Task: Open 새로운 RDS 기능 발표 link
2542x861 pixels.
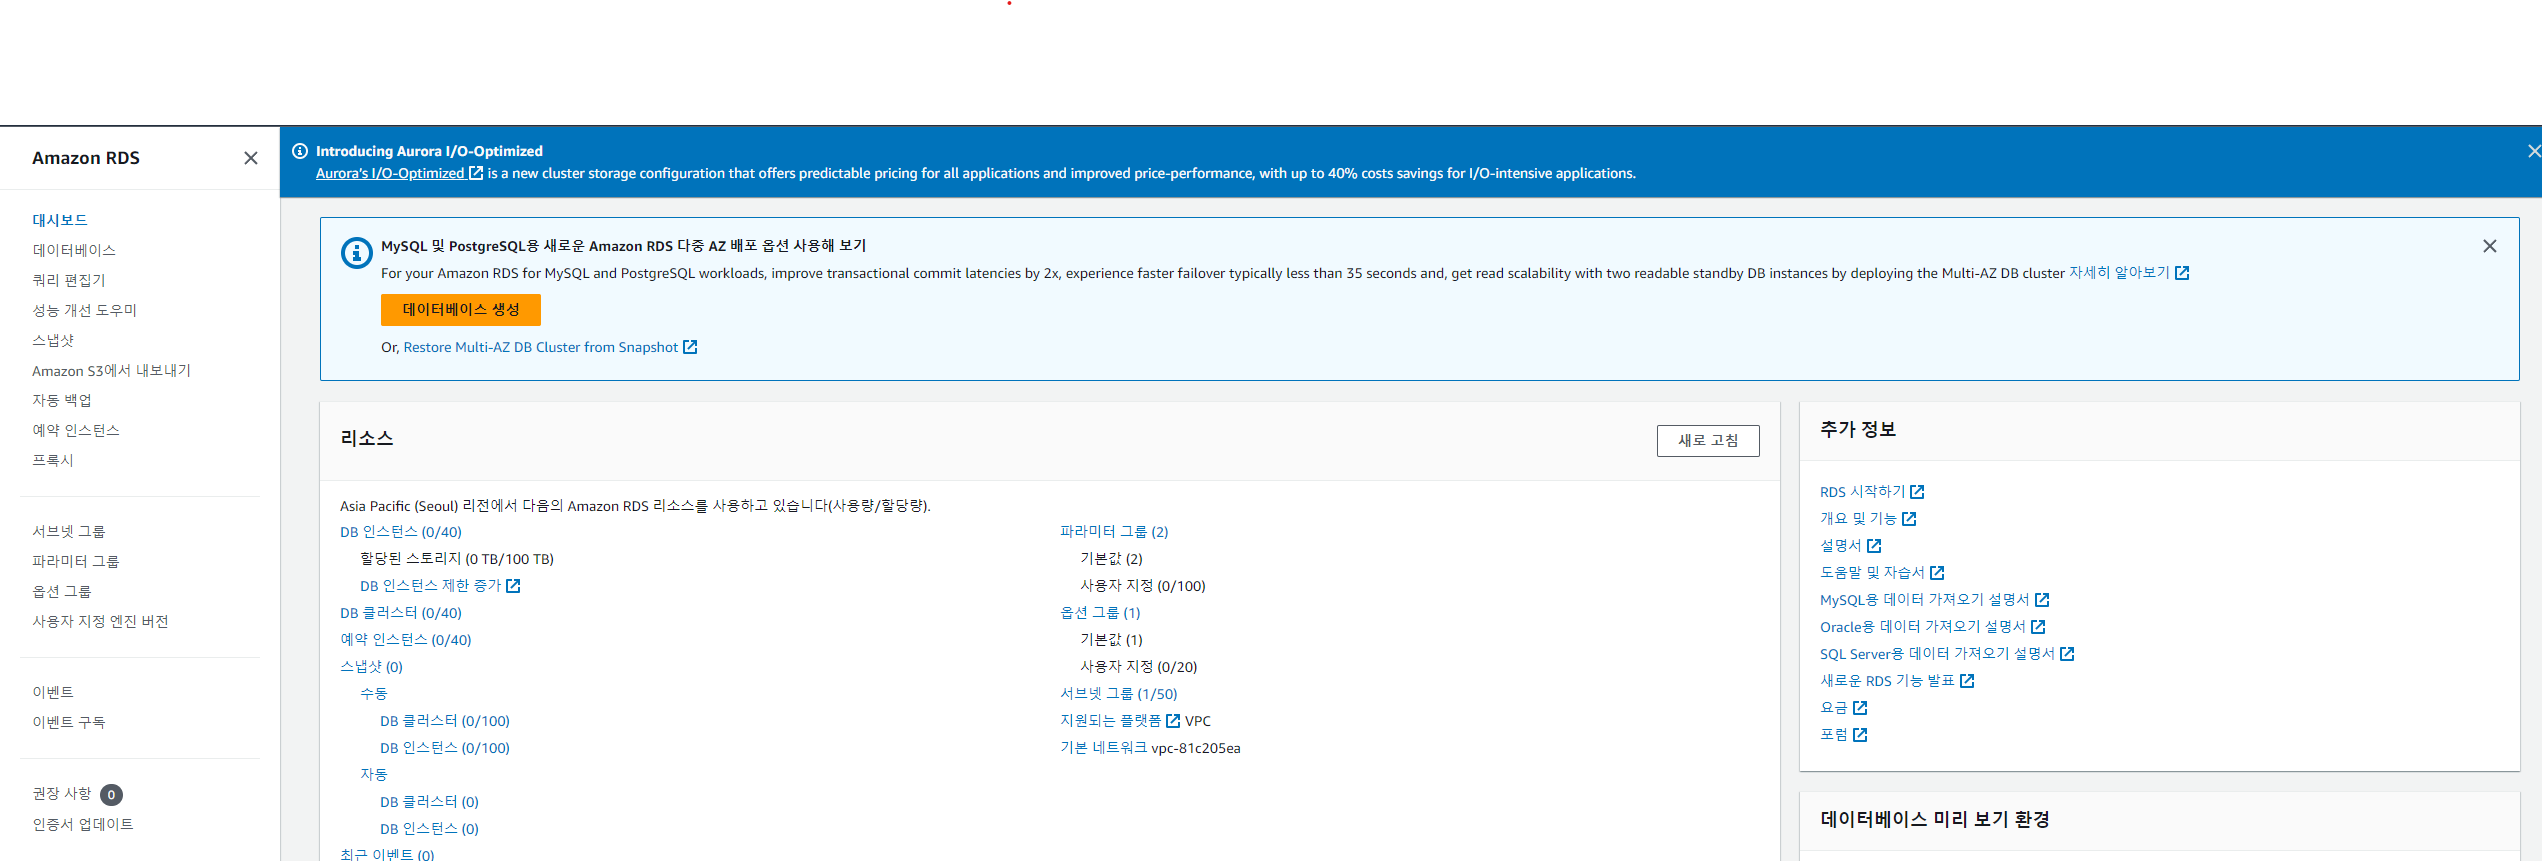Action: (x=1888, y=681)
